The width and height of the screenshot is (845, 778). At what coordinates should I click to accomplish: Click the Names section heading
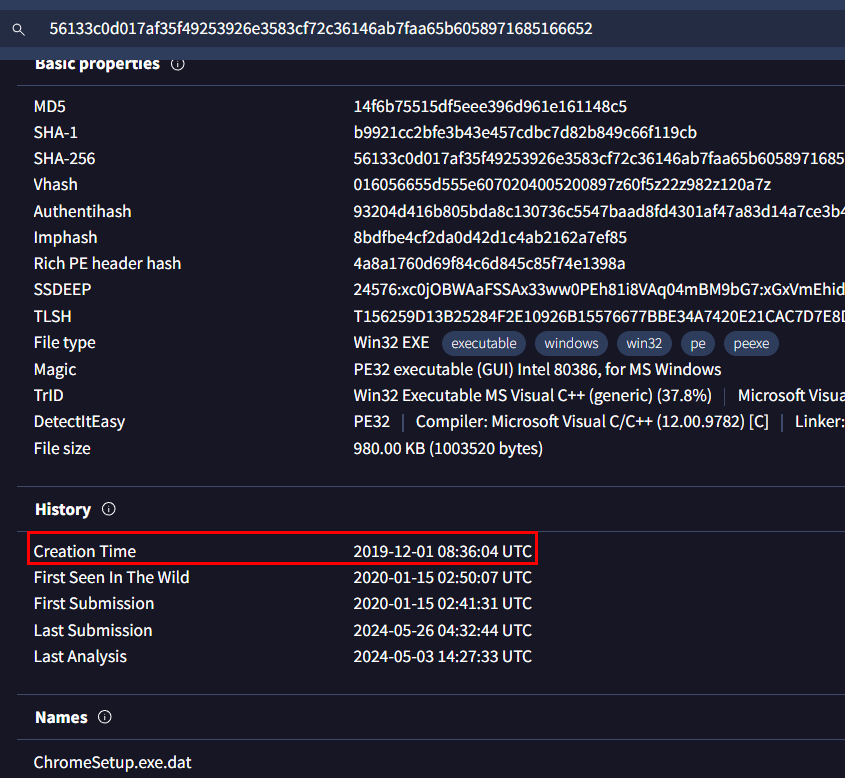coord(61,717)
